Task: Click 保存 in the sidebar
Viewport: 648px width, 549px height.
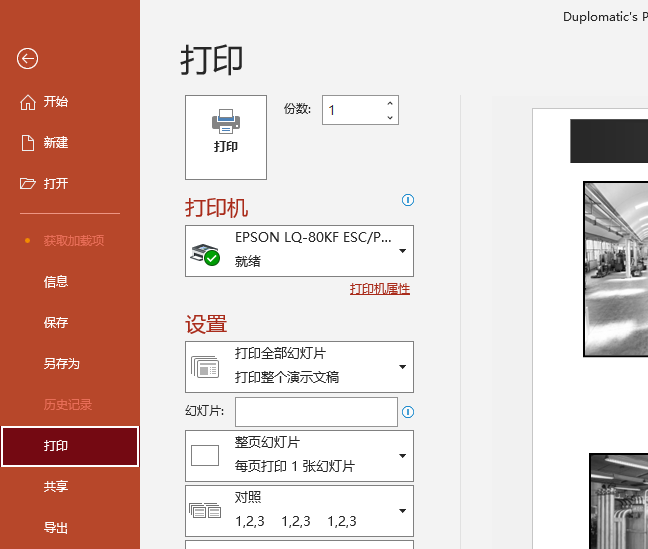Action: pyautogui.click(x=56, y=322)
